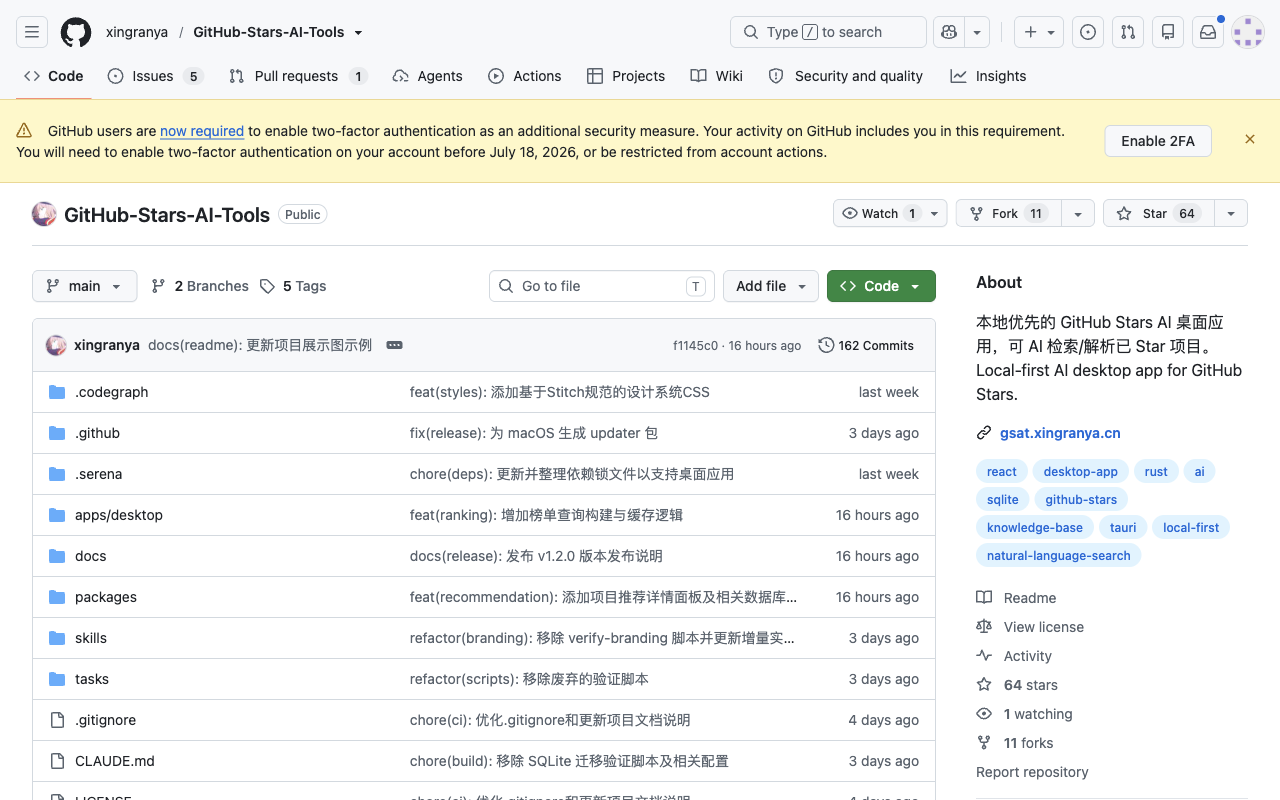Viewport: 1280px width, 800px height.
Task: Open the Add file dropdown
Action: point(771,286)
